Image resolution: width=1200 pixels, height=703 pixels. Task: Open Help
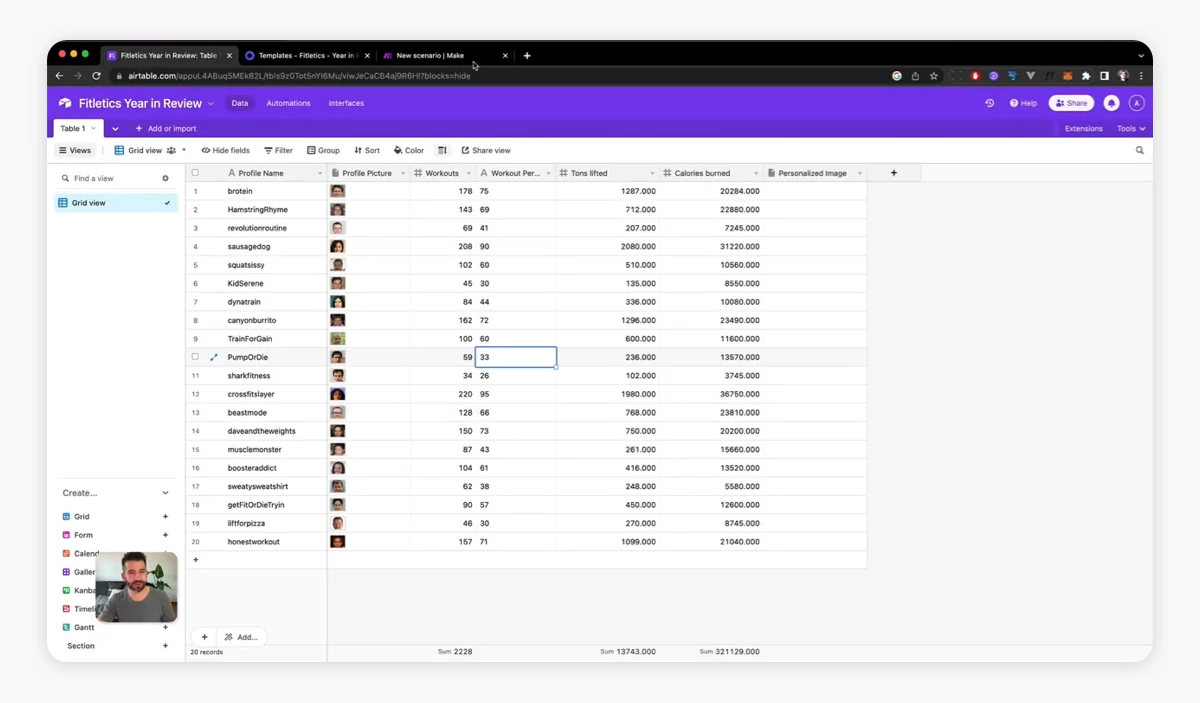point(1023,103)
